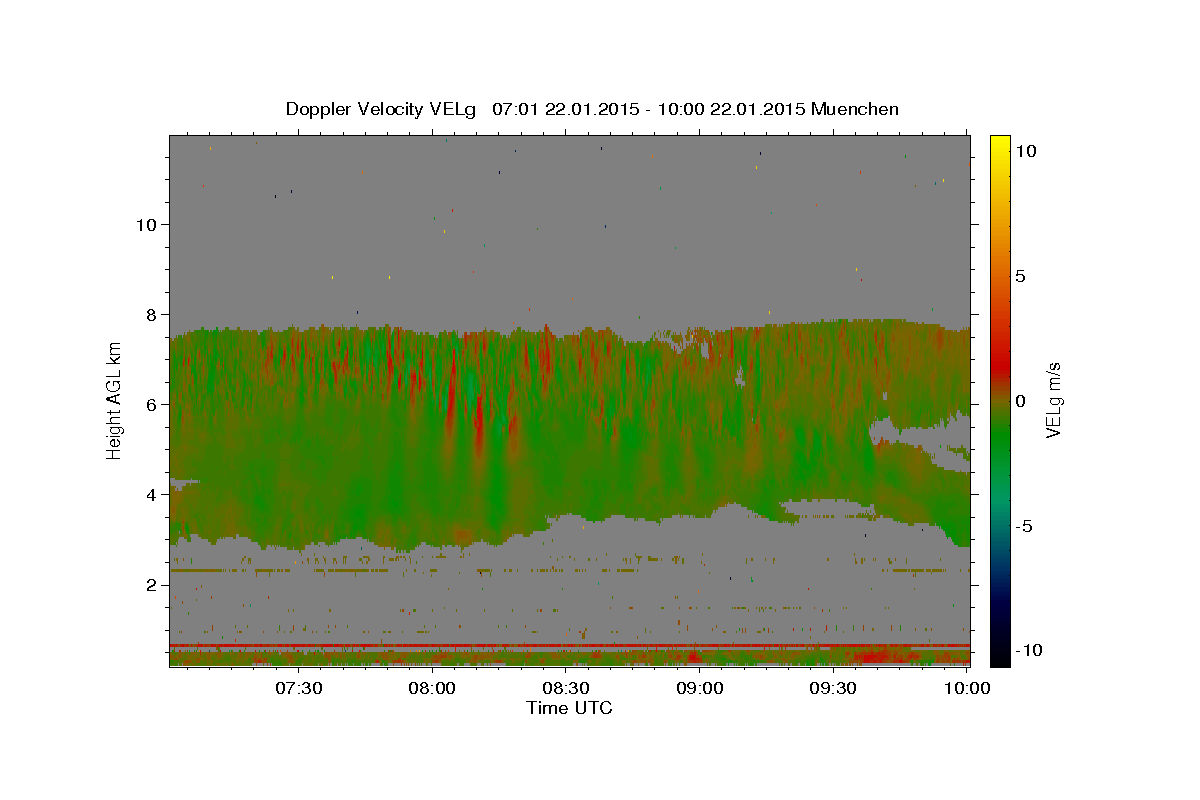The height and width of the screenshot is (800, 1200).
Task: Click the 'Muenchen' location in the title
Action: [855, 109]
